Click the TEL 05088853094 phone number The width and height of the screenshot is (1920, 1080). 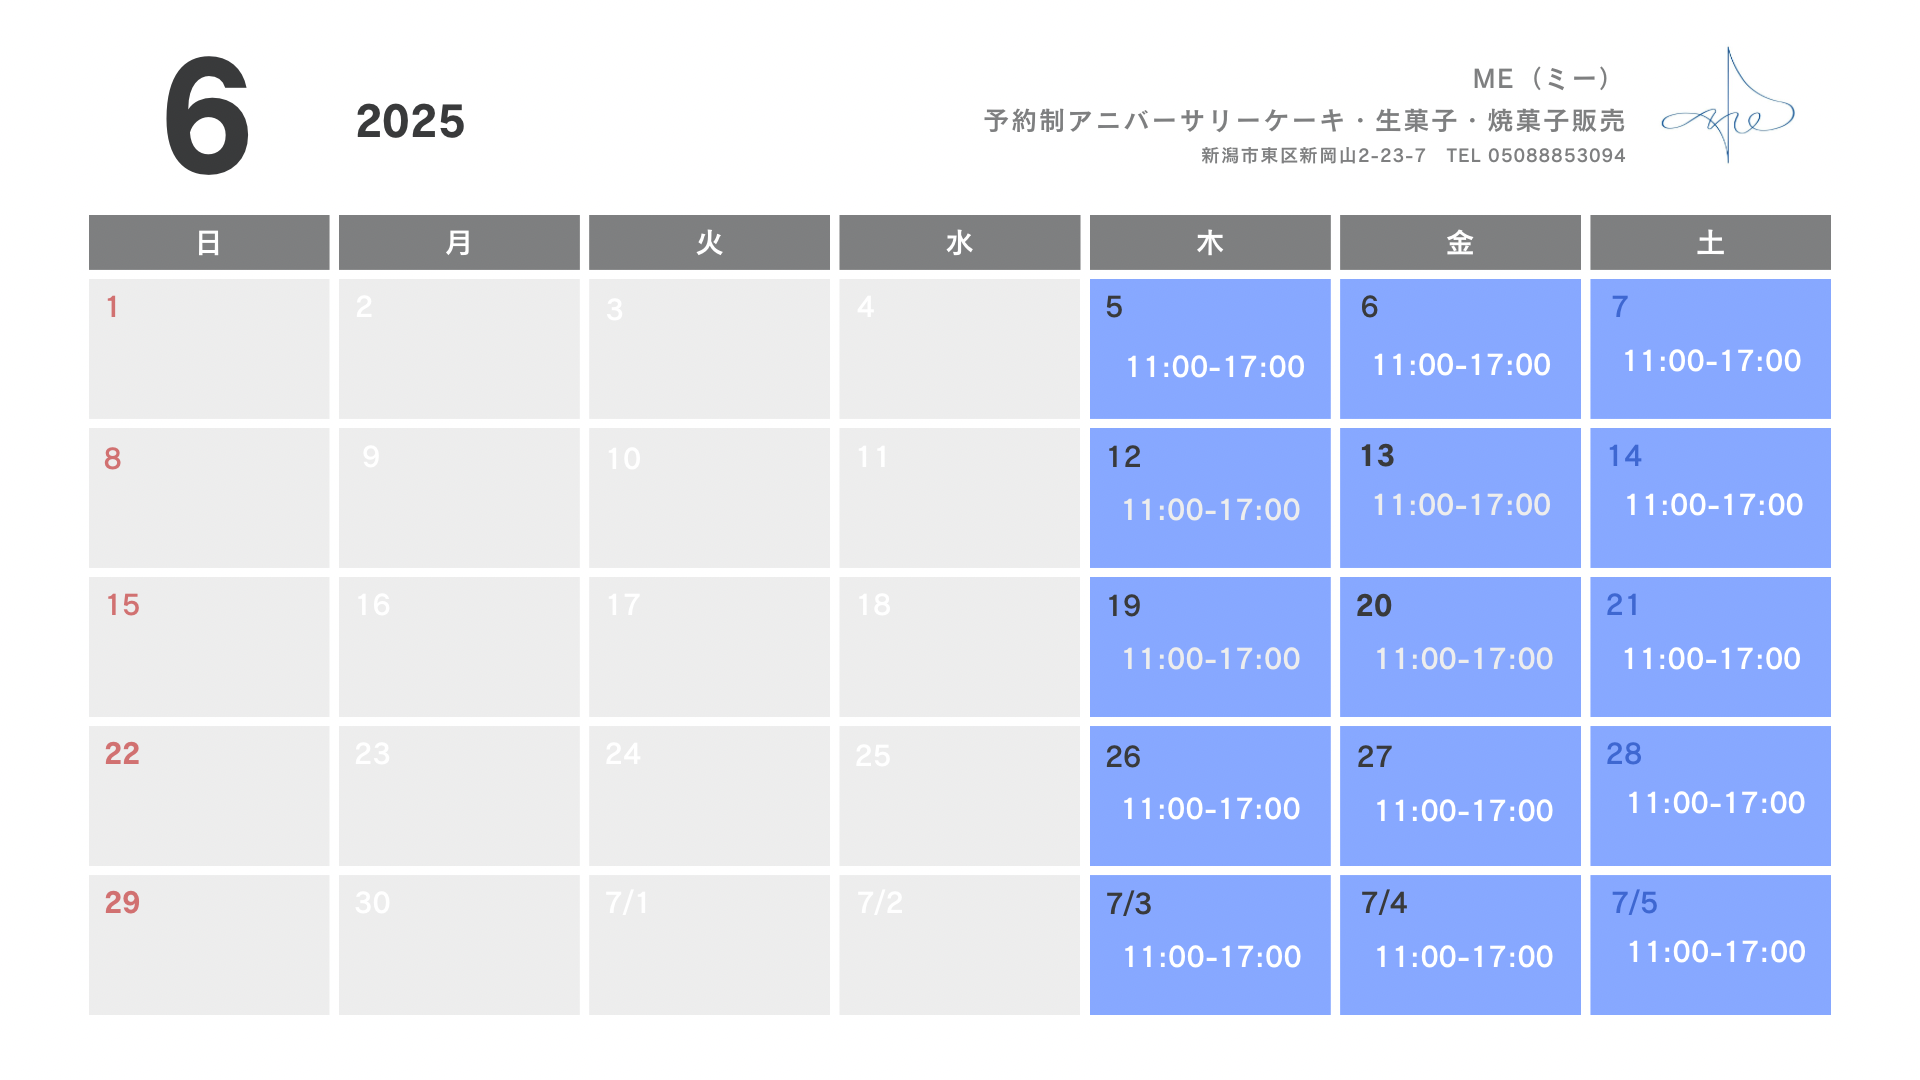tap(1536, 155)
